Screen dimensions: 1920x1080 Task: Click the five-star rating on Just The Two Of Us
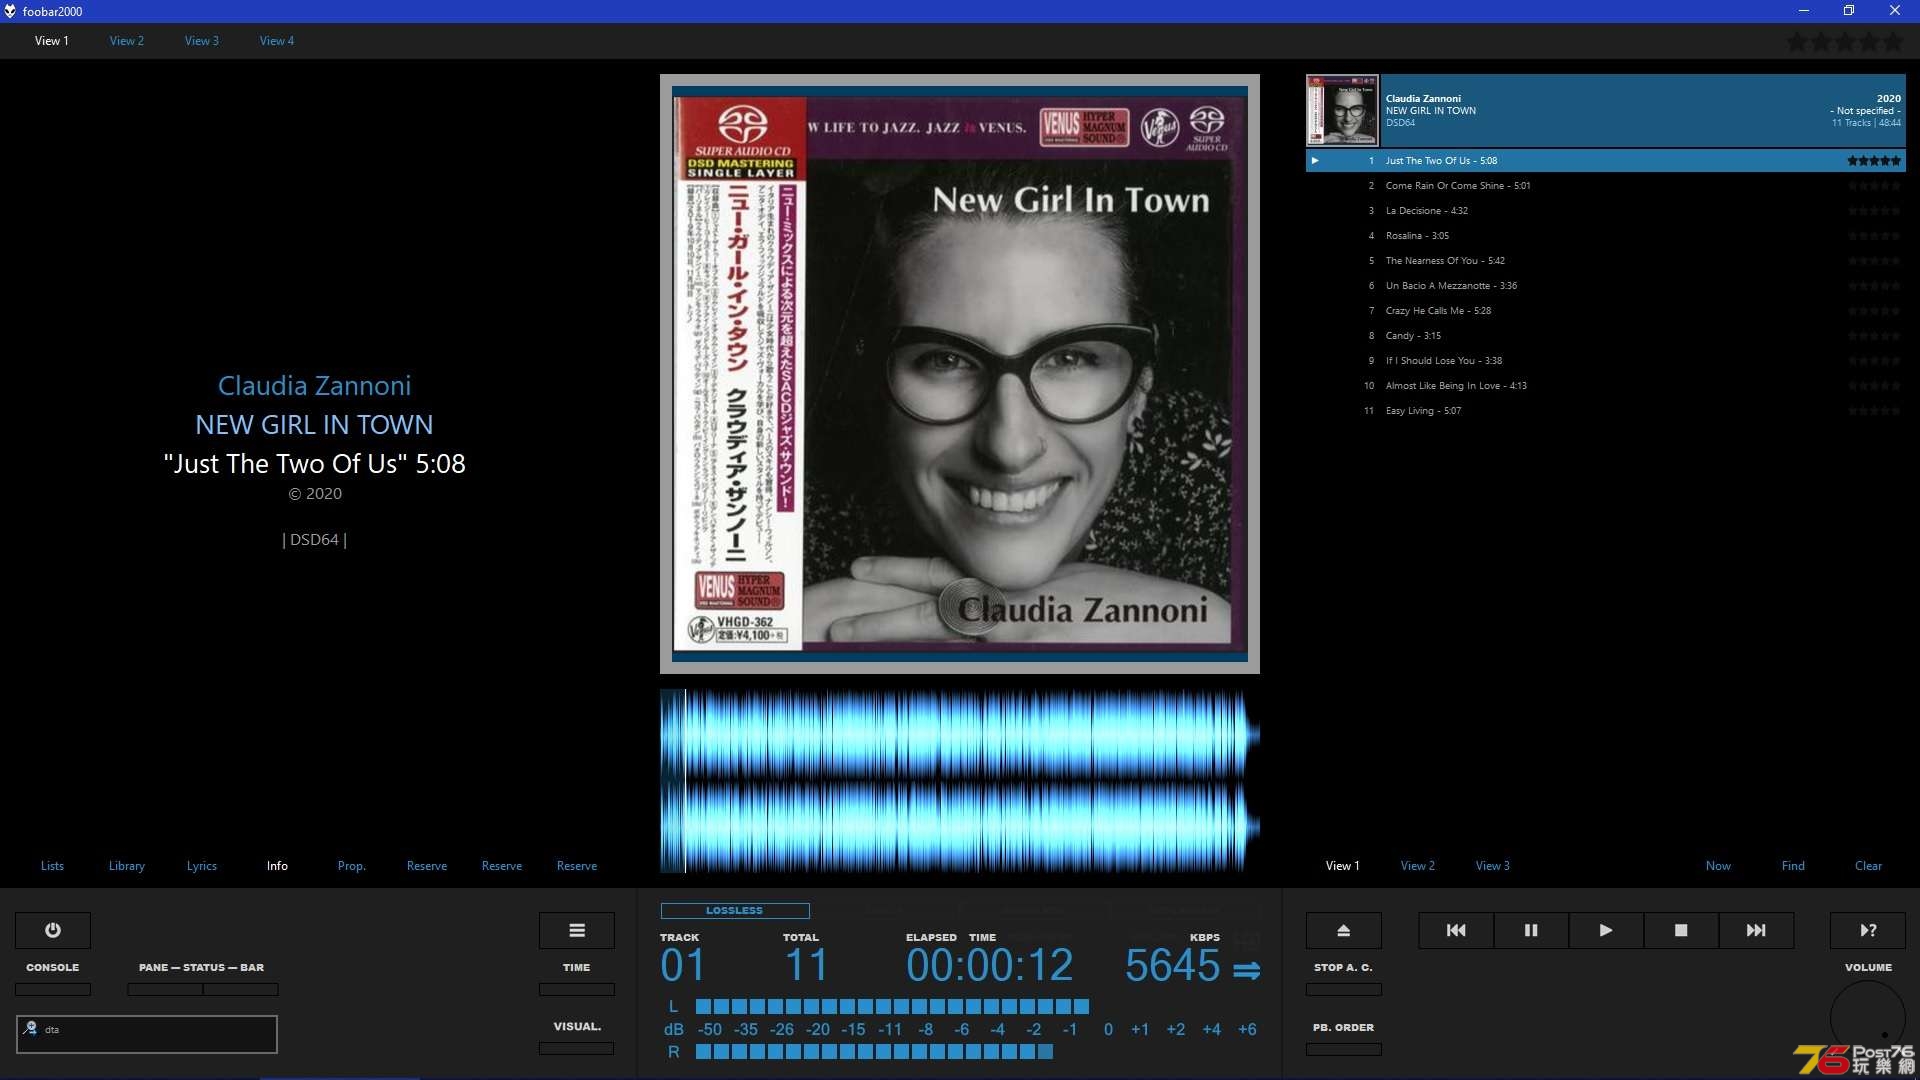(x=1874, y=160)
